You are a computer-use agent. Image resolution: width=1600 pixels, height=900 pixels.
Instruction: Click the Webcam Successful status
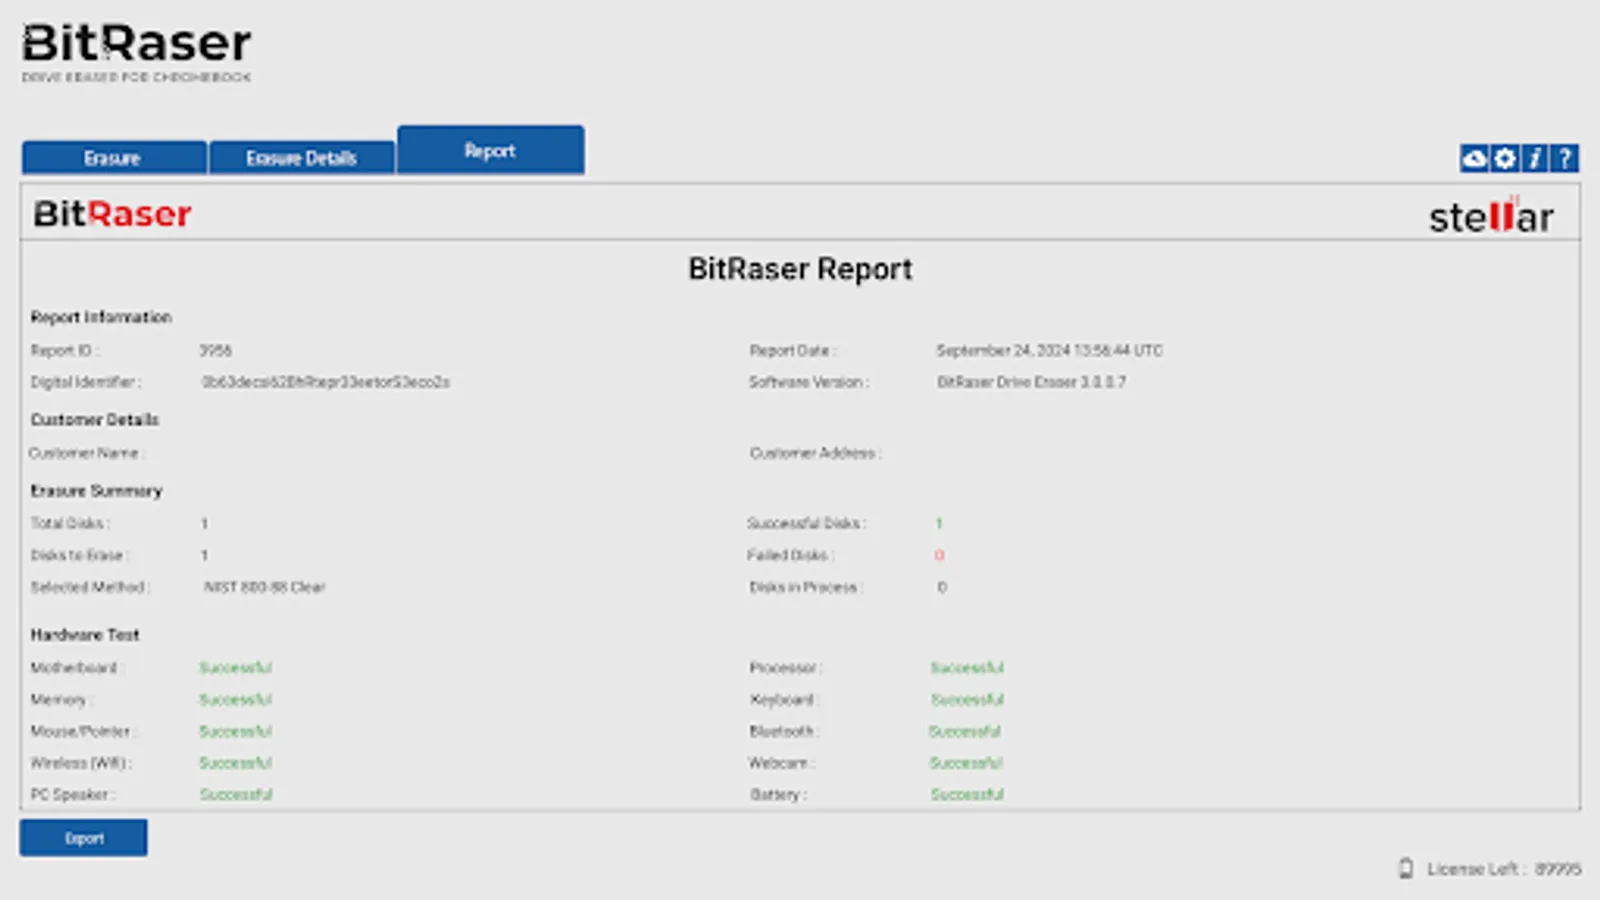coord(965,762)
